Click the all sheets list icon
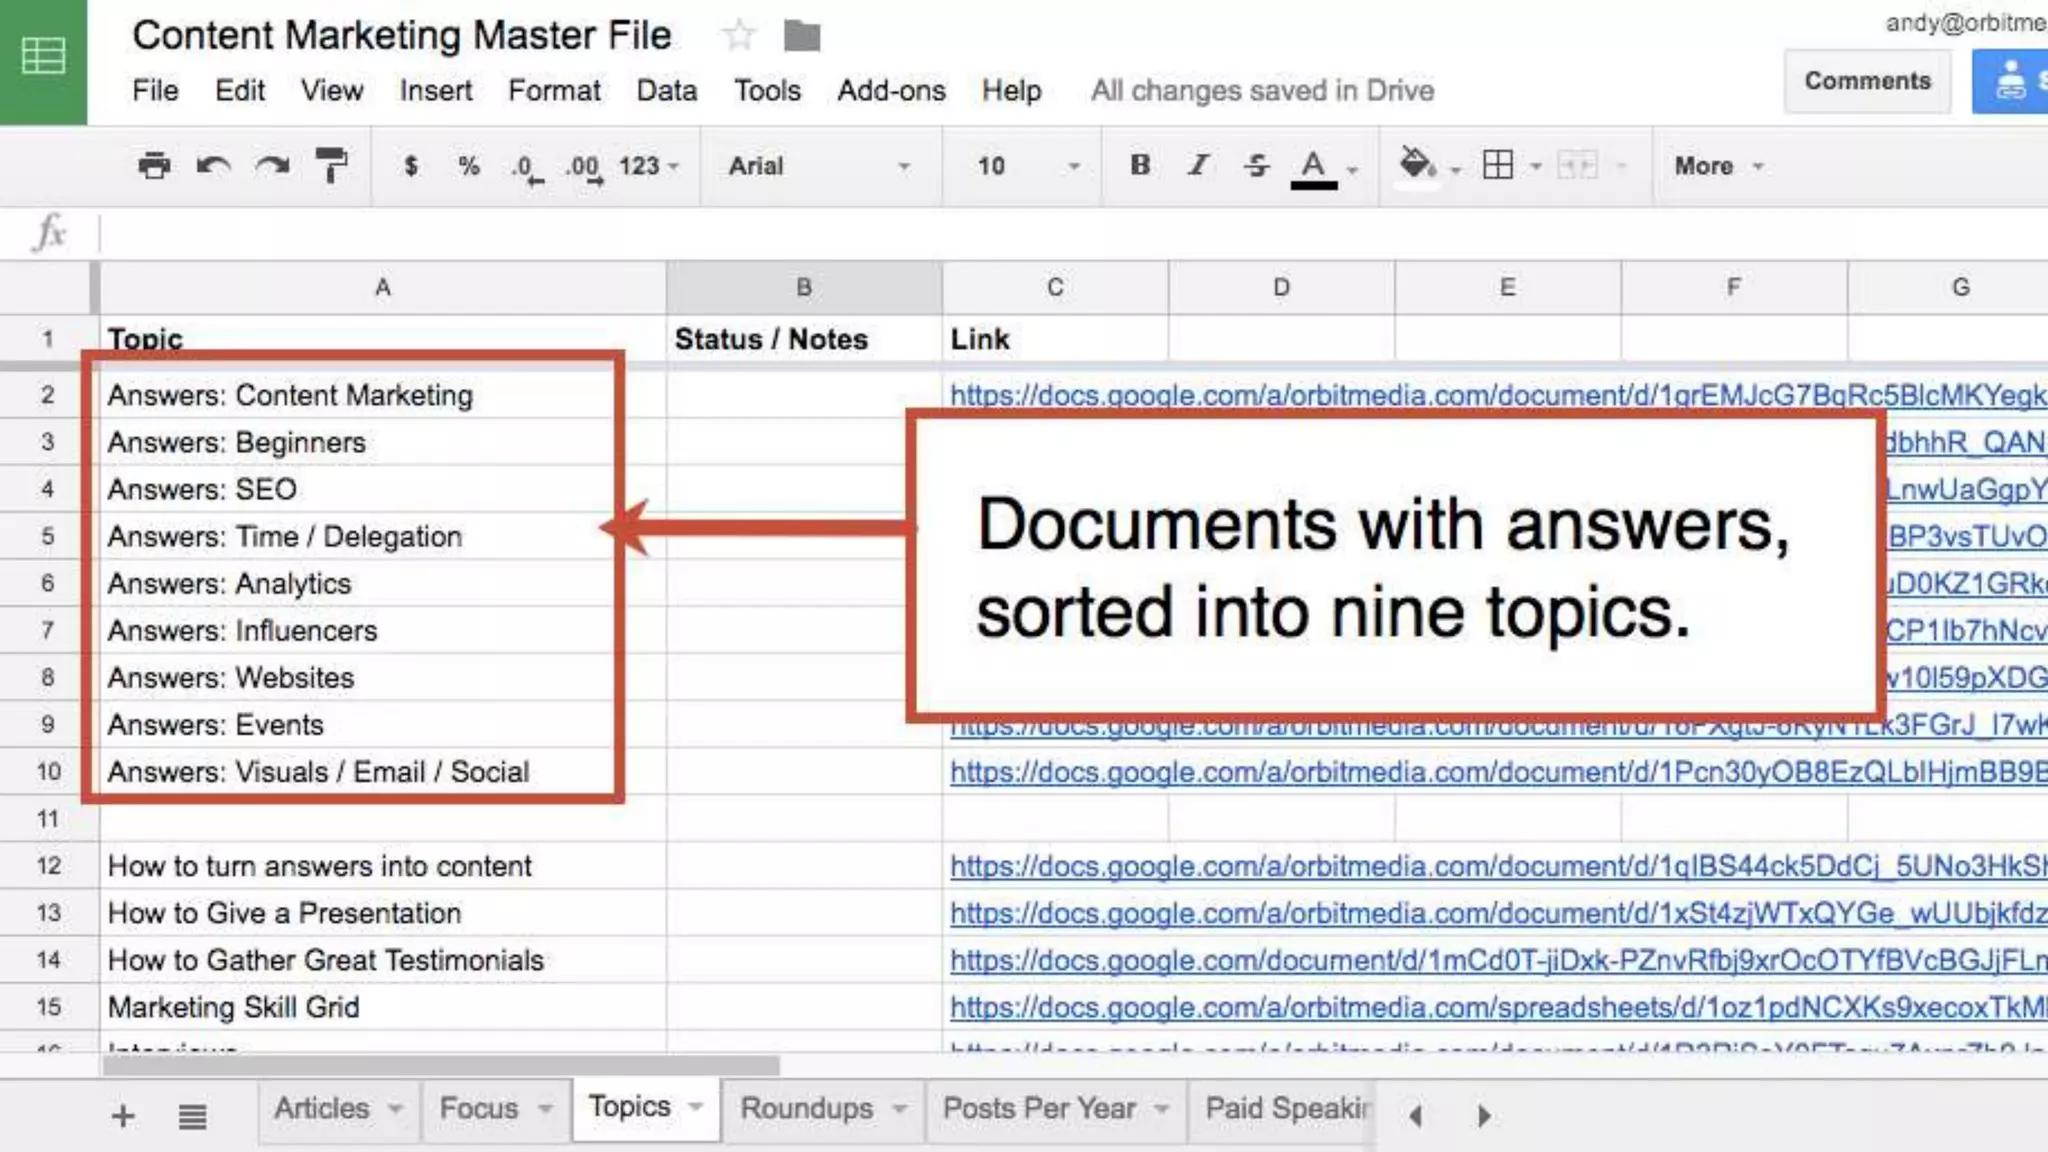 coord(192,1116)
